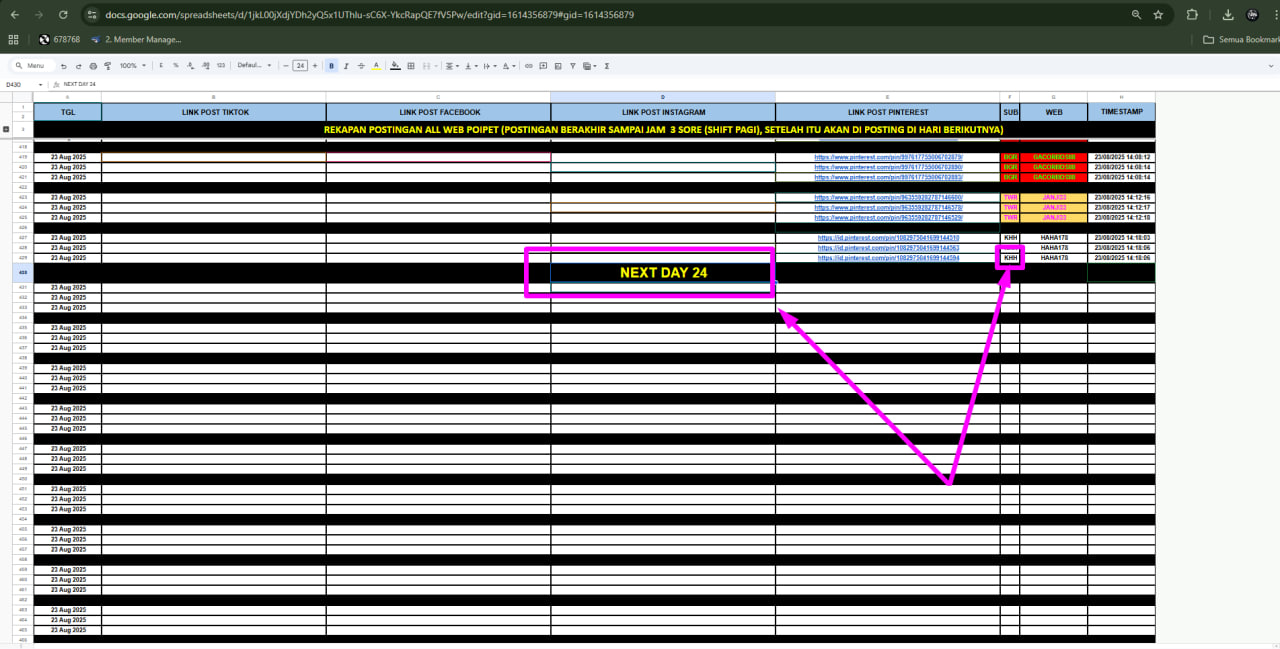
Task: Select the Paint format tool
Action: (107, 66)
